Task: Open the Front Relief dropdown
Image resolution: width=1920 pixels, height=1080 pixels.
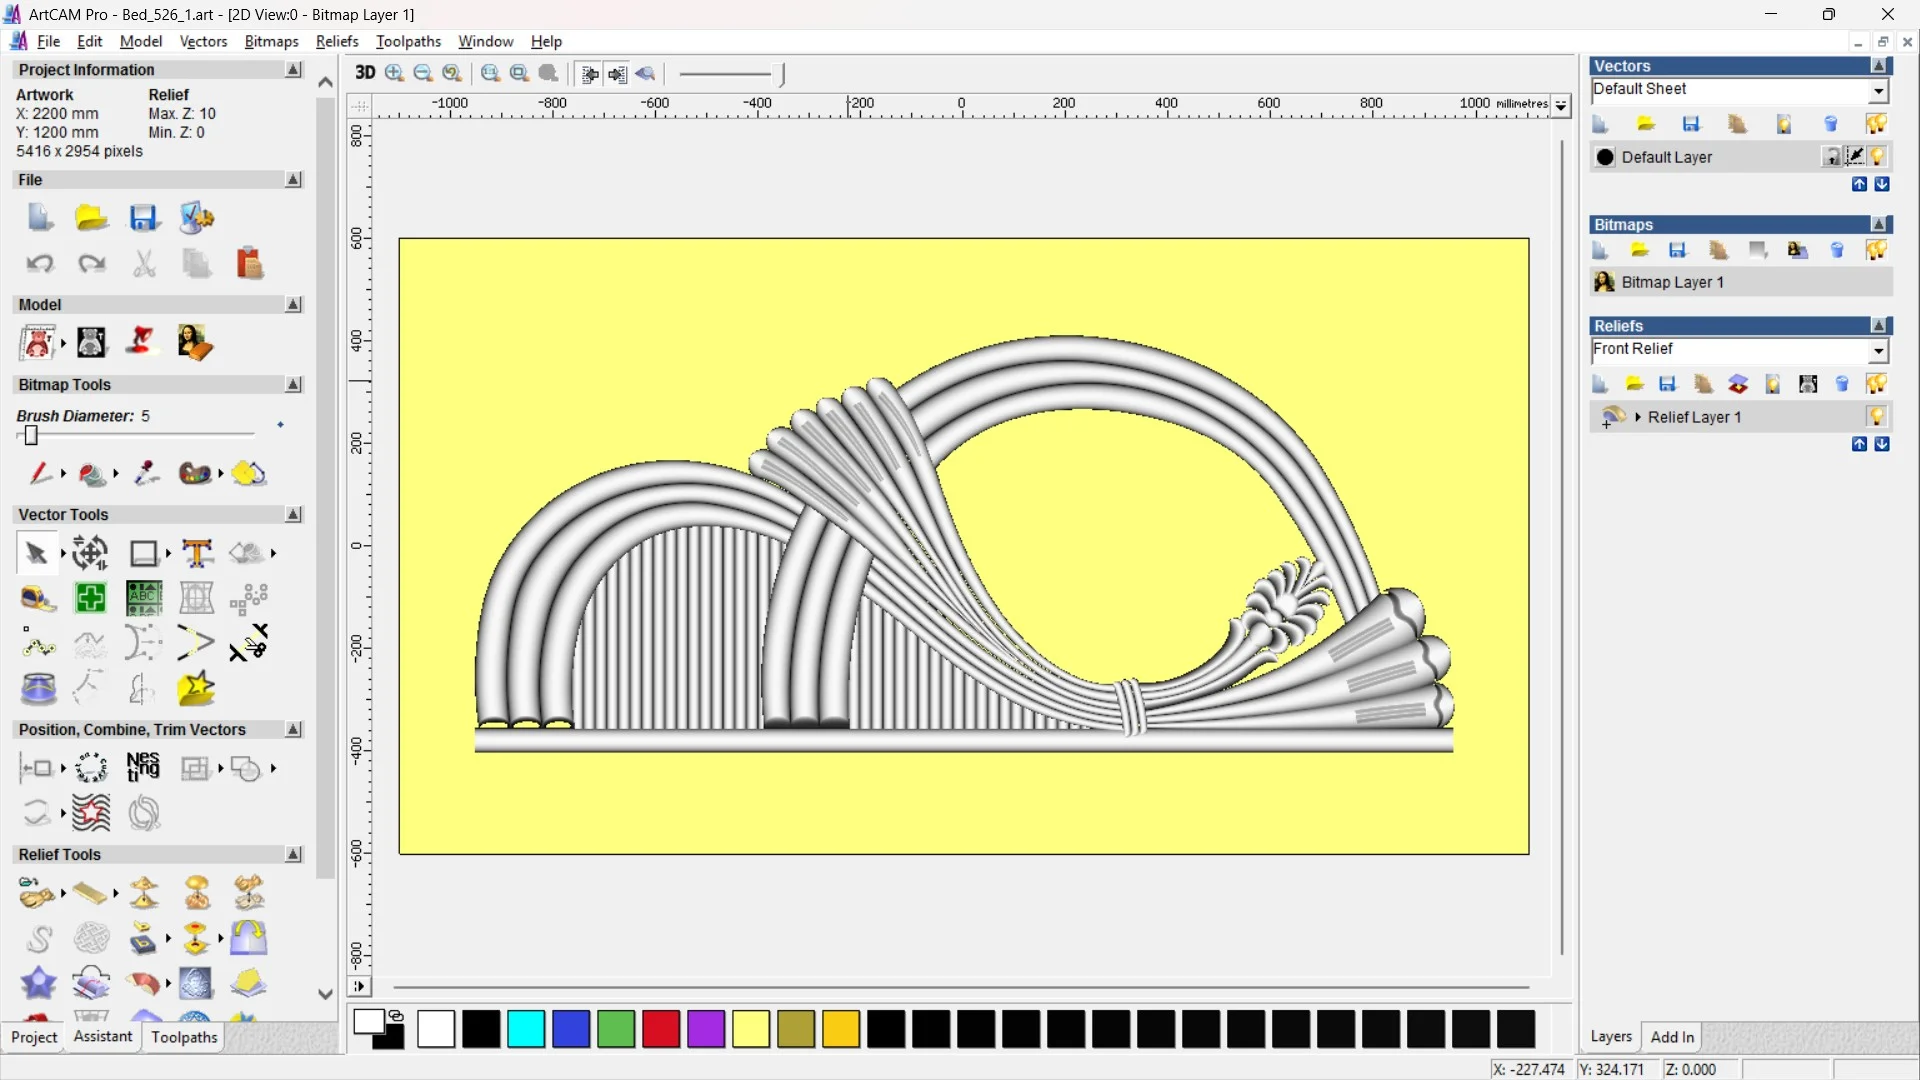Action: (1878, 350)
